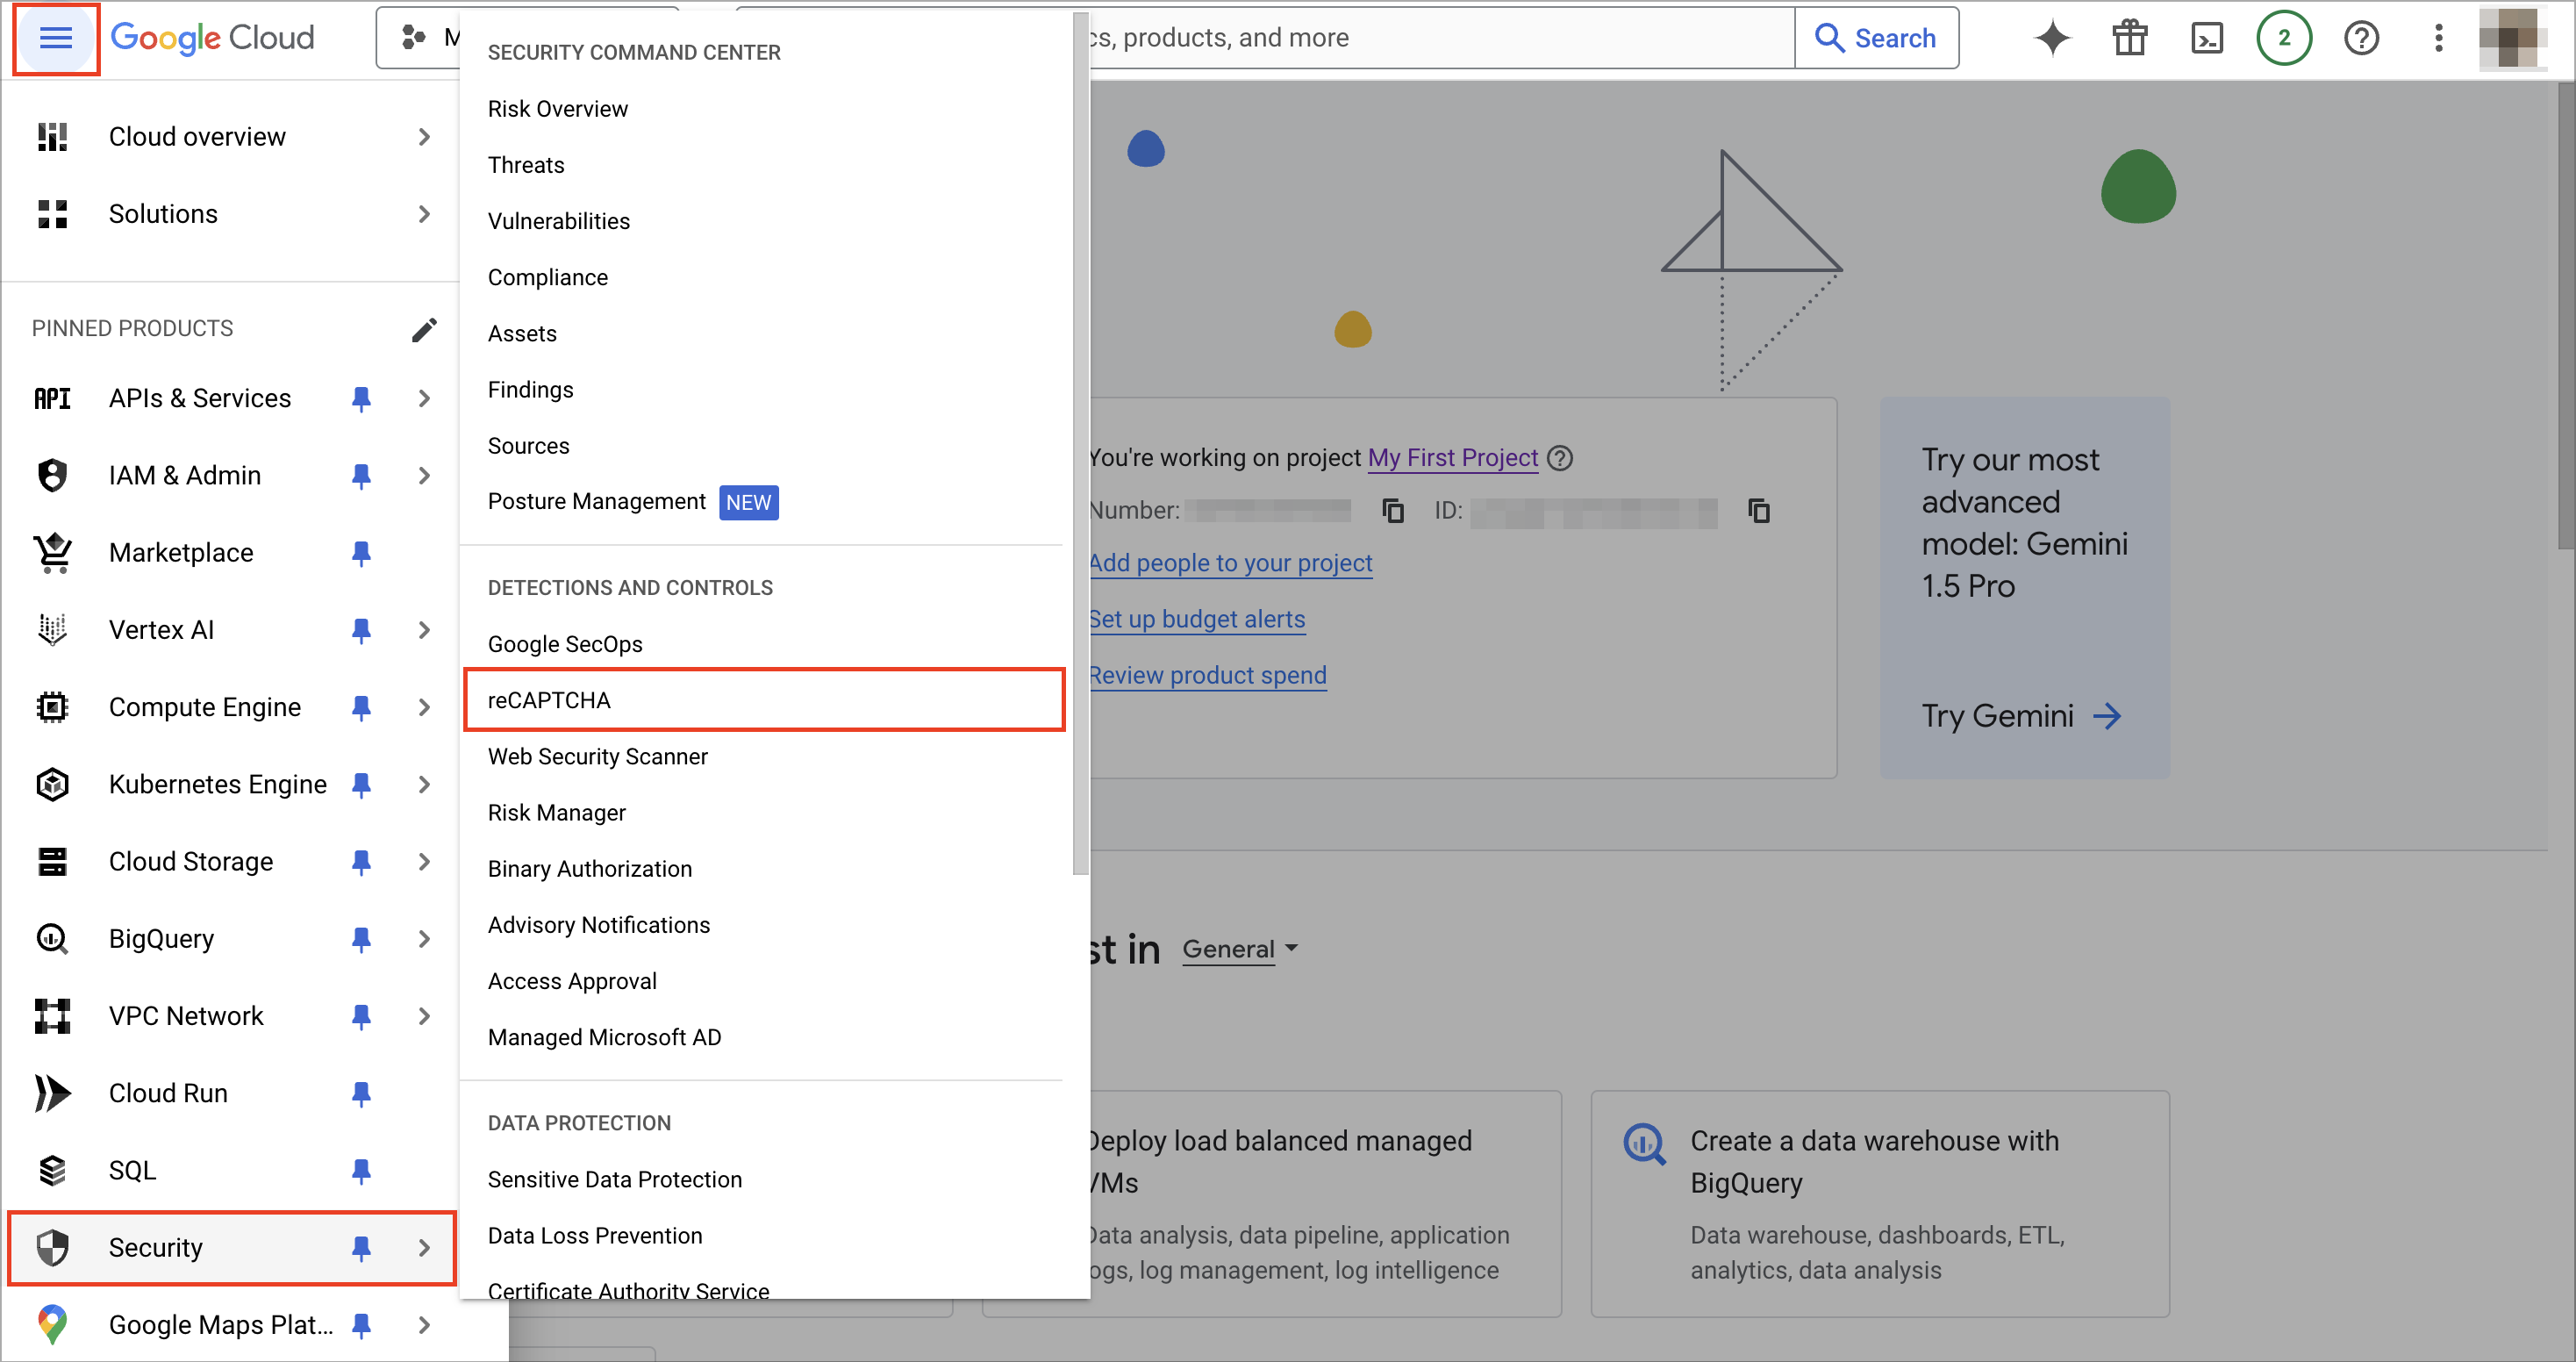
Task: Edit pinned products with pencil icon
Action: pyautogui.click(x=424, y=329)
